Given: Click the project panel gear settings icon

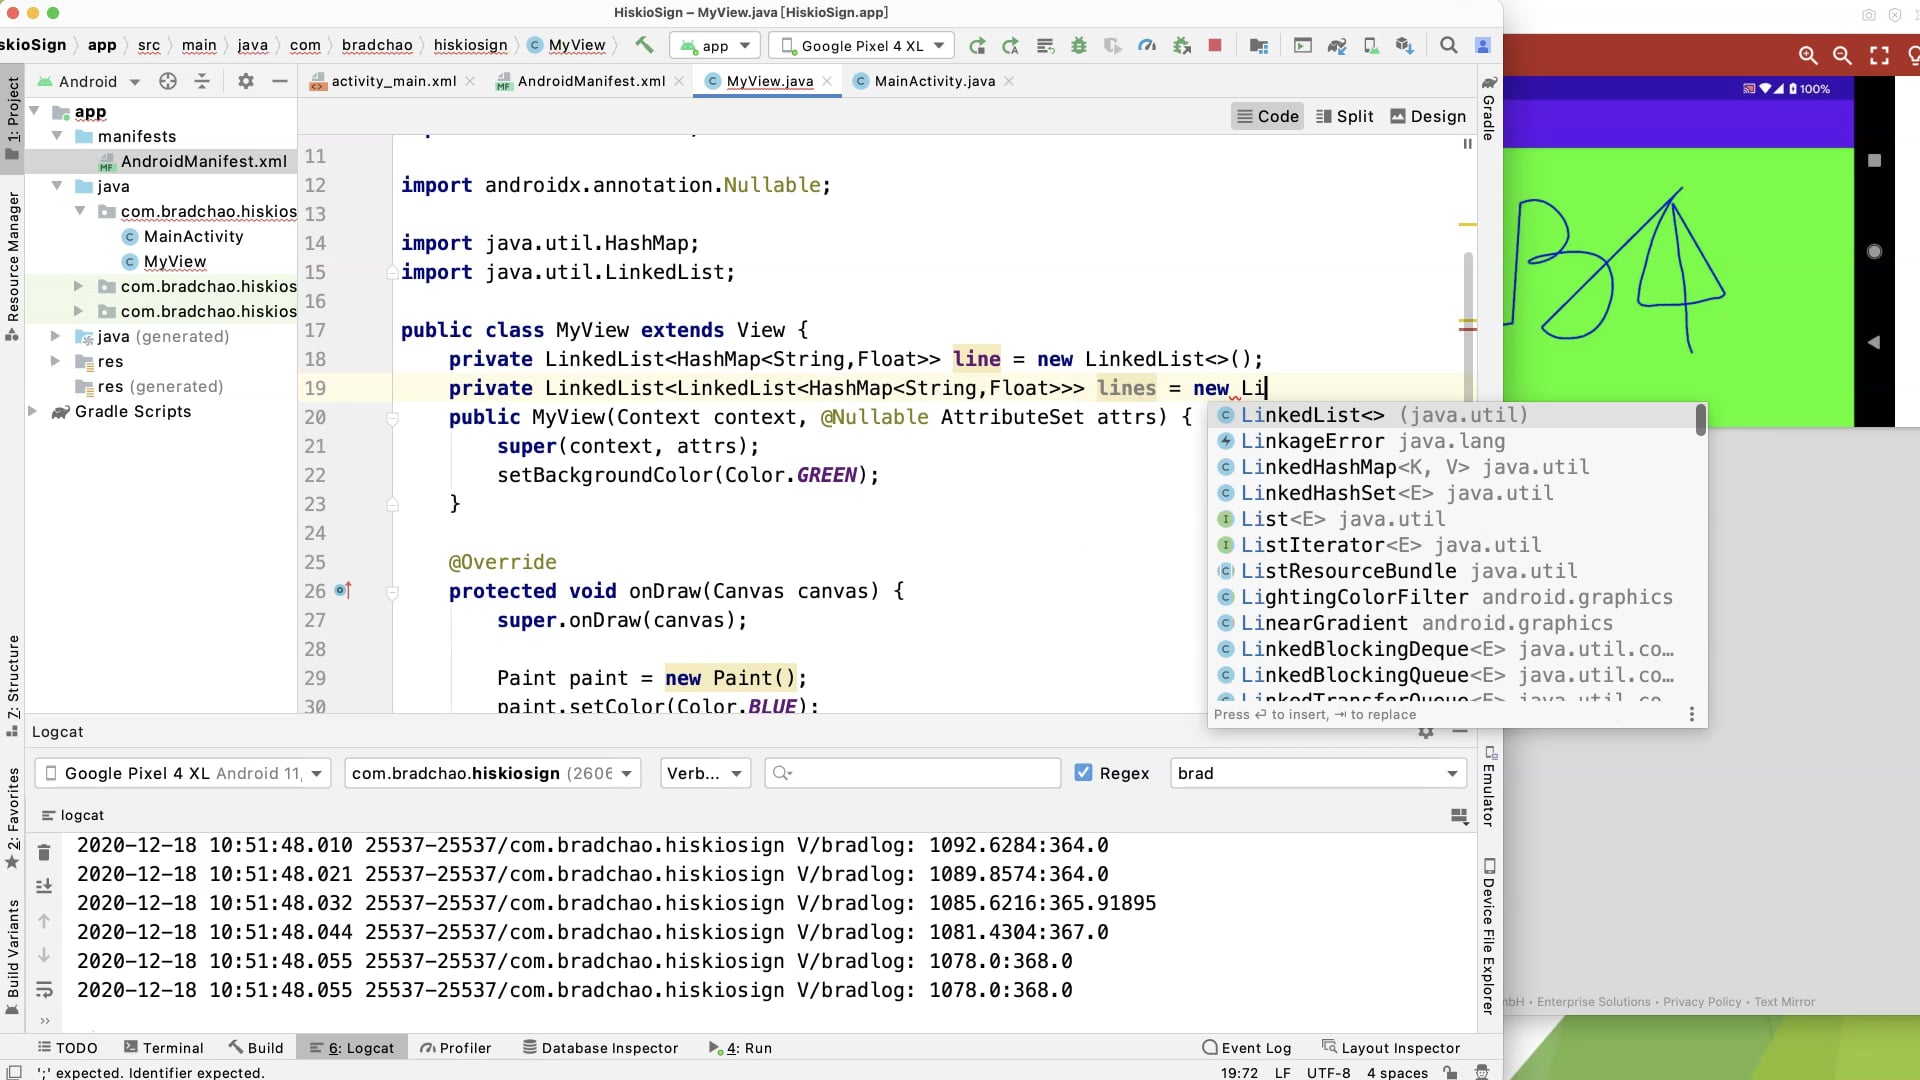Looking at the screenshot, I should 245,81.
